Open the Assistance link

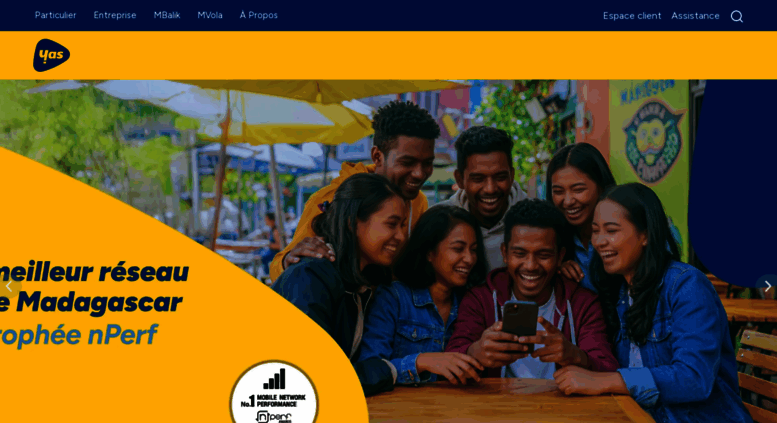coord(695,16)
